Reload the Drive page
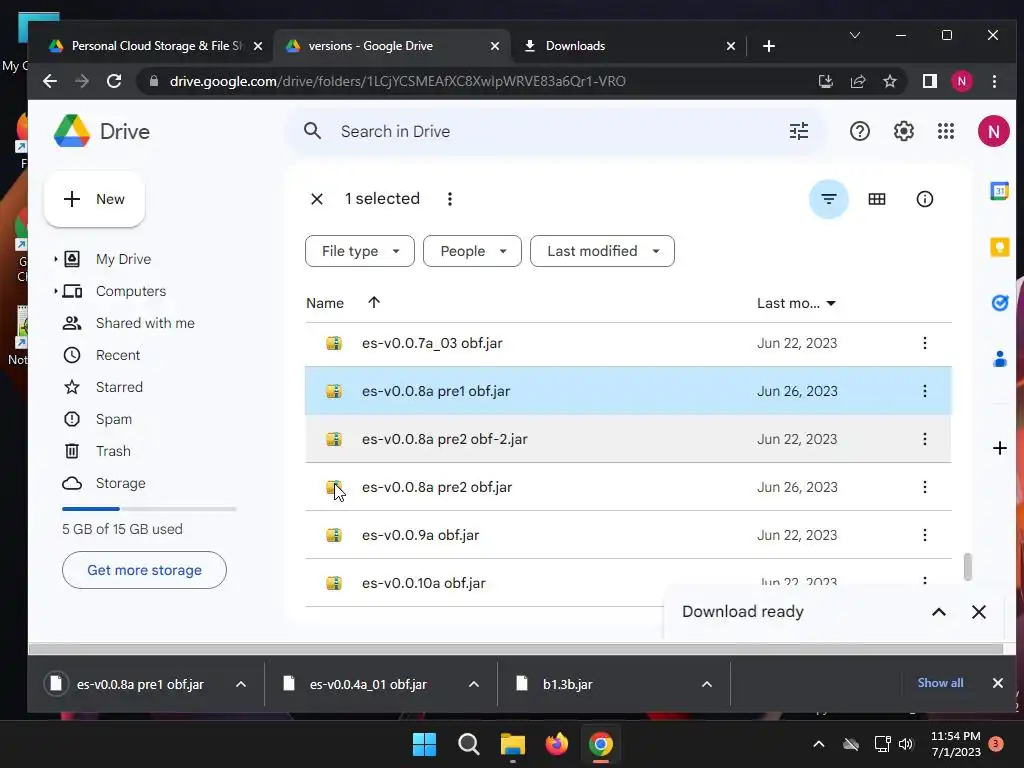This screenshot has width=1024, height=768. click(114, 81)
